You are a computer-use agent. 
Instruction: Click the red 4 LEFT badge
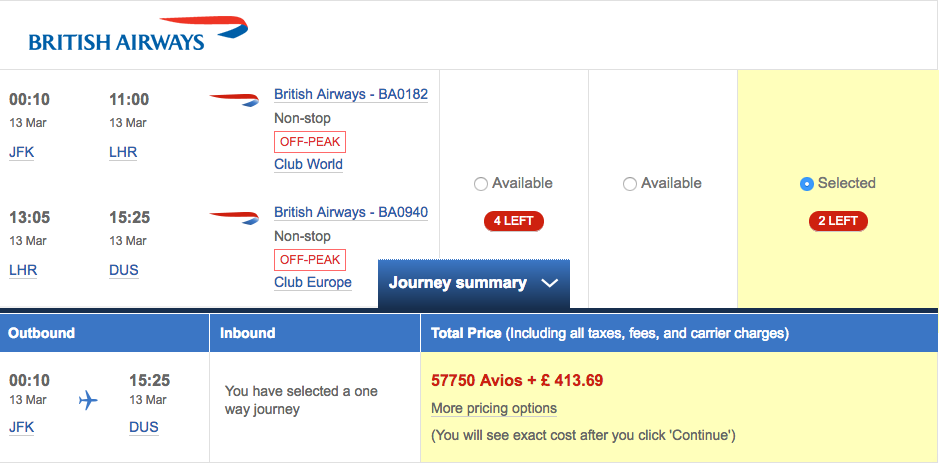pos(514,220)
